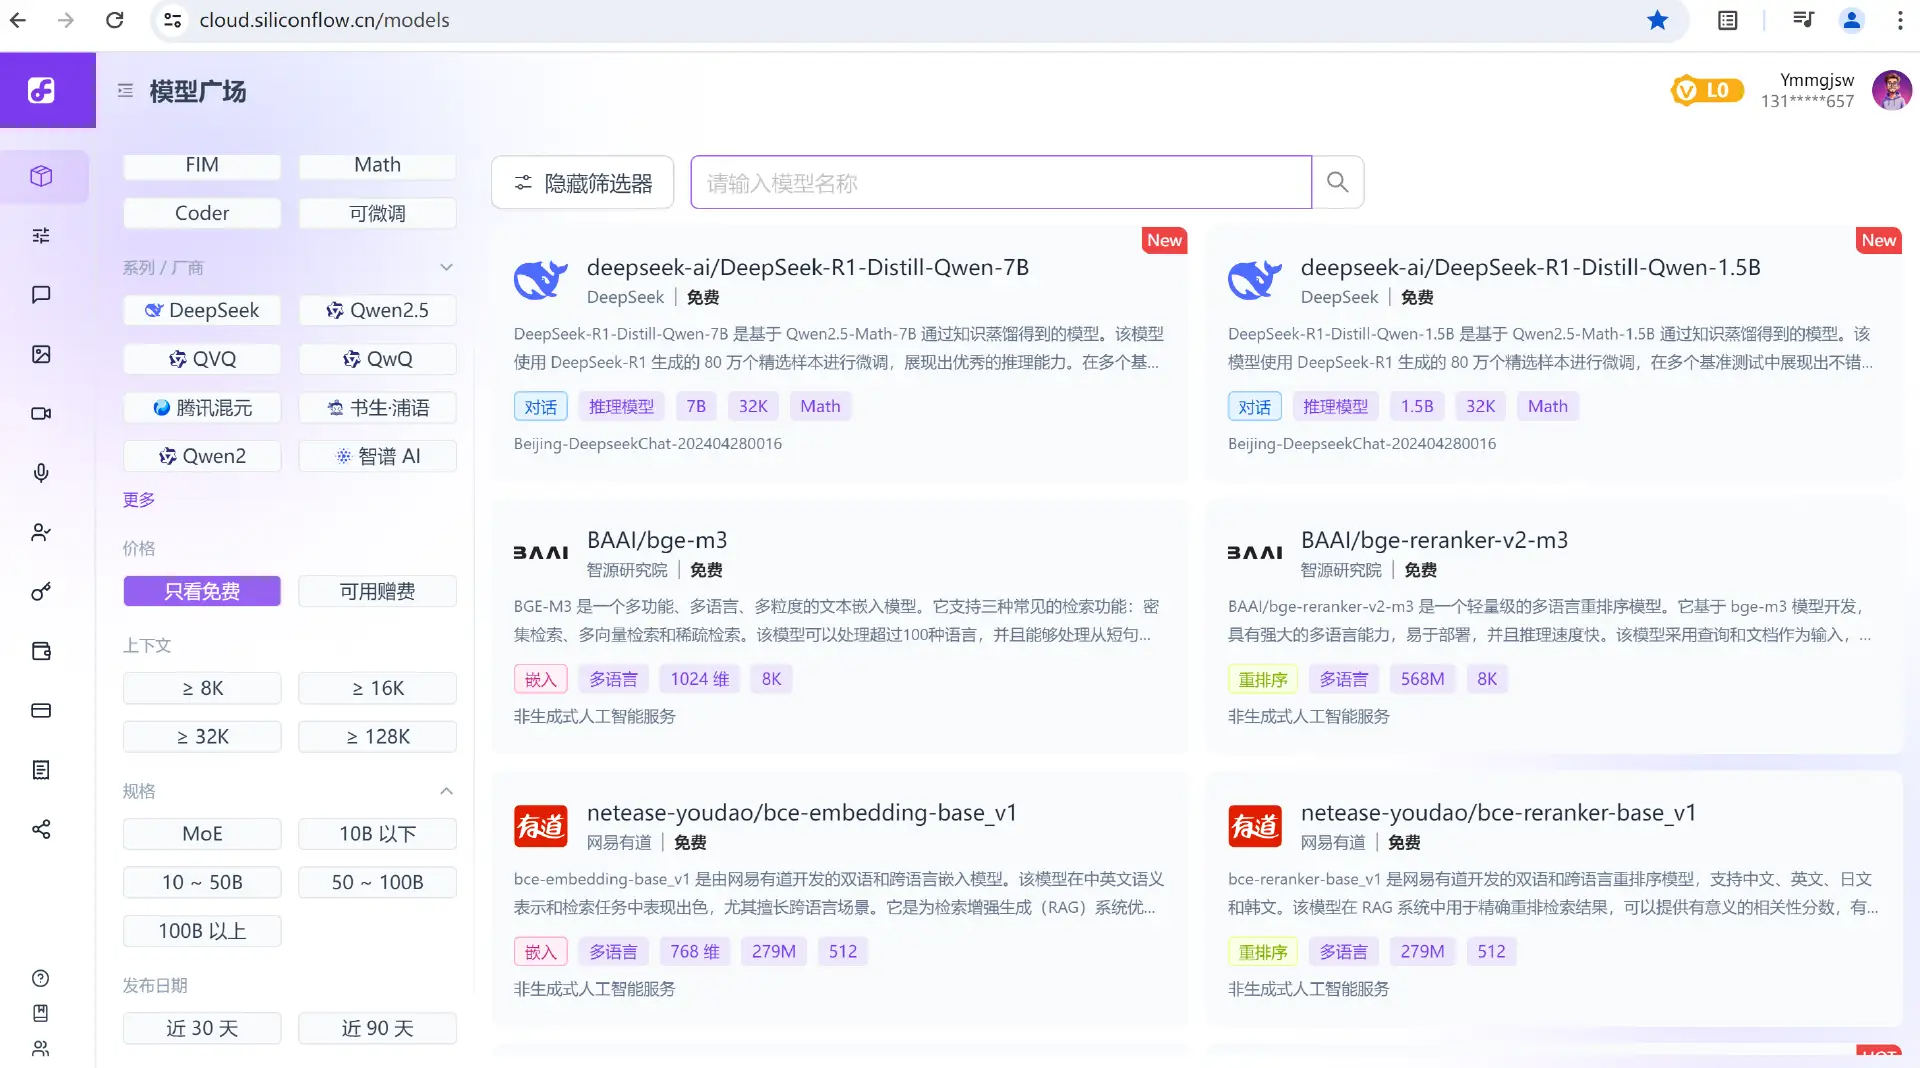Image resolution: width=1920 pixels, height=1068 pixels.
Task: Toggle the MoE spec filter
Action: (202, 834)
